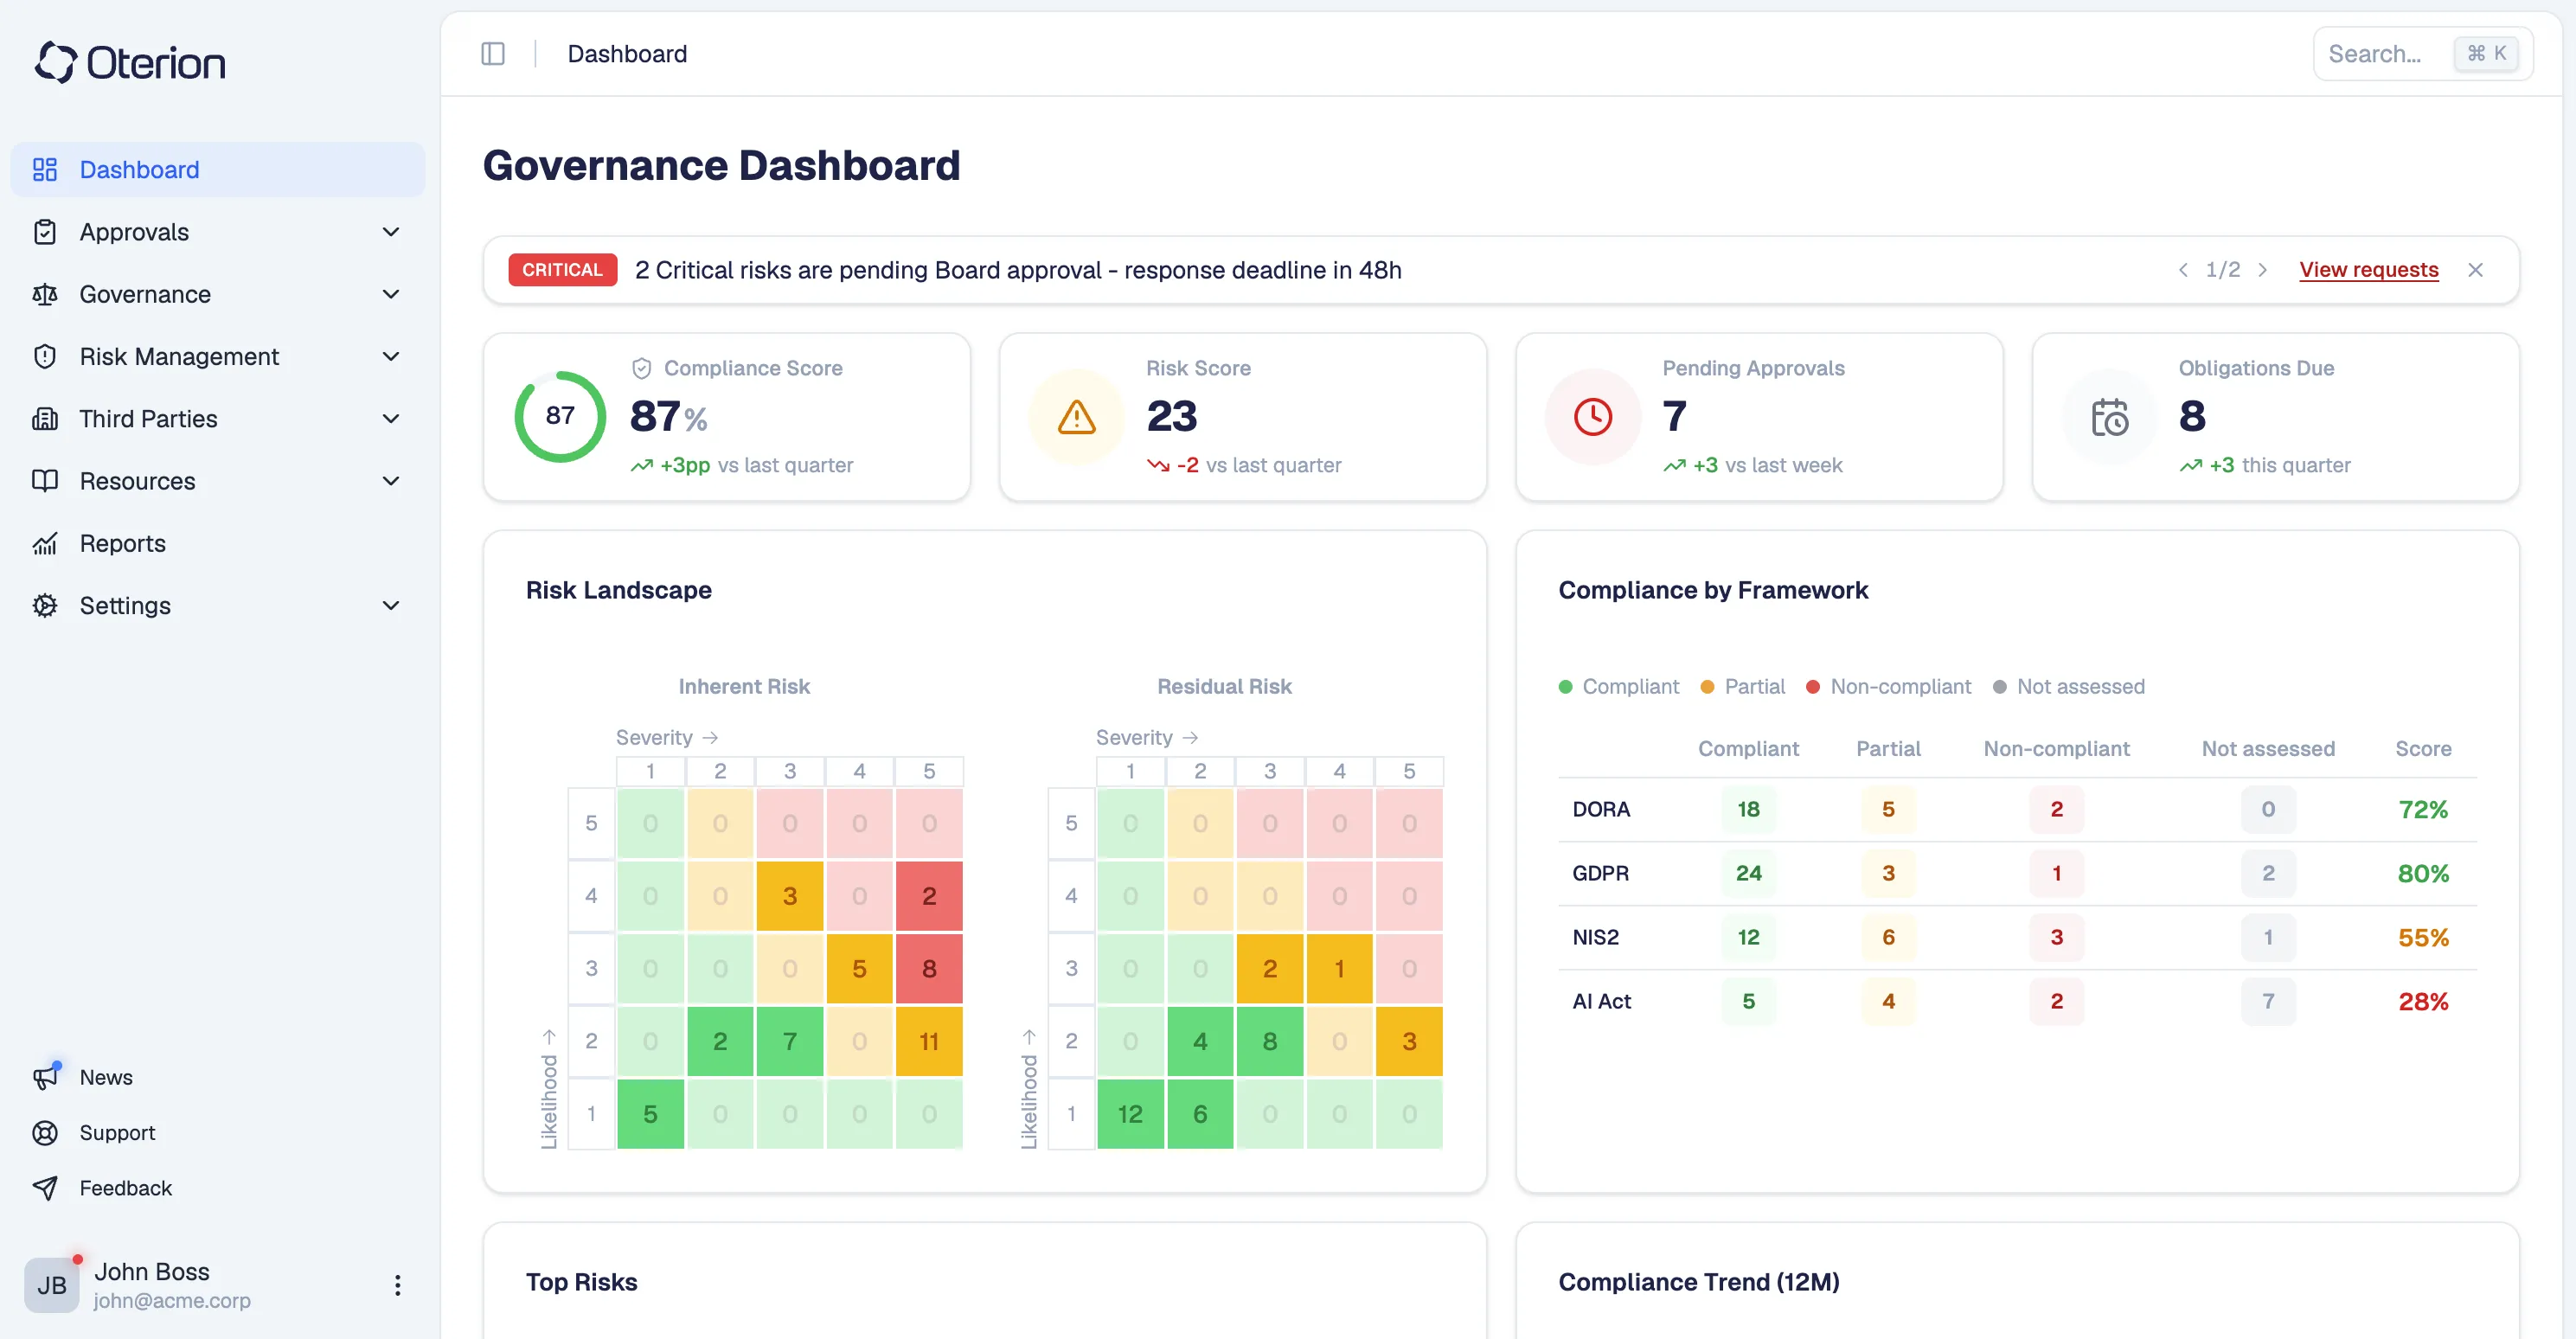Click the john@acme.corp email text

tap(172, 1300)
